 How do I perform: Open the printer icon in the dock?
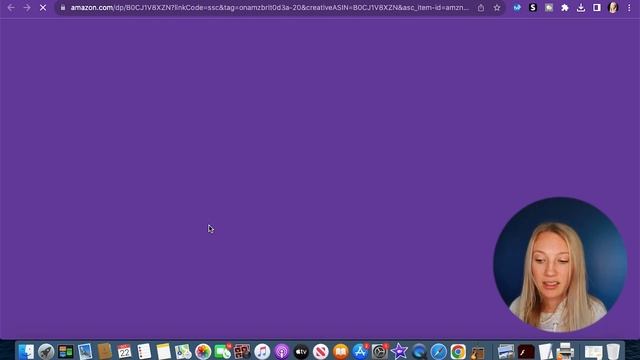[565, 351]
